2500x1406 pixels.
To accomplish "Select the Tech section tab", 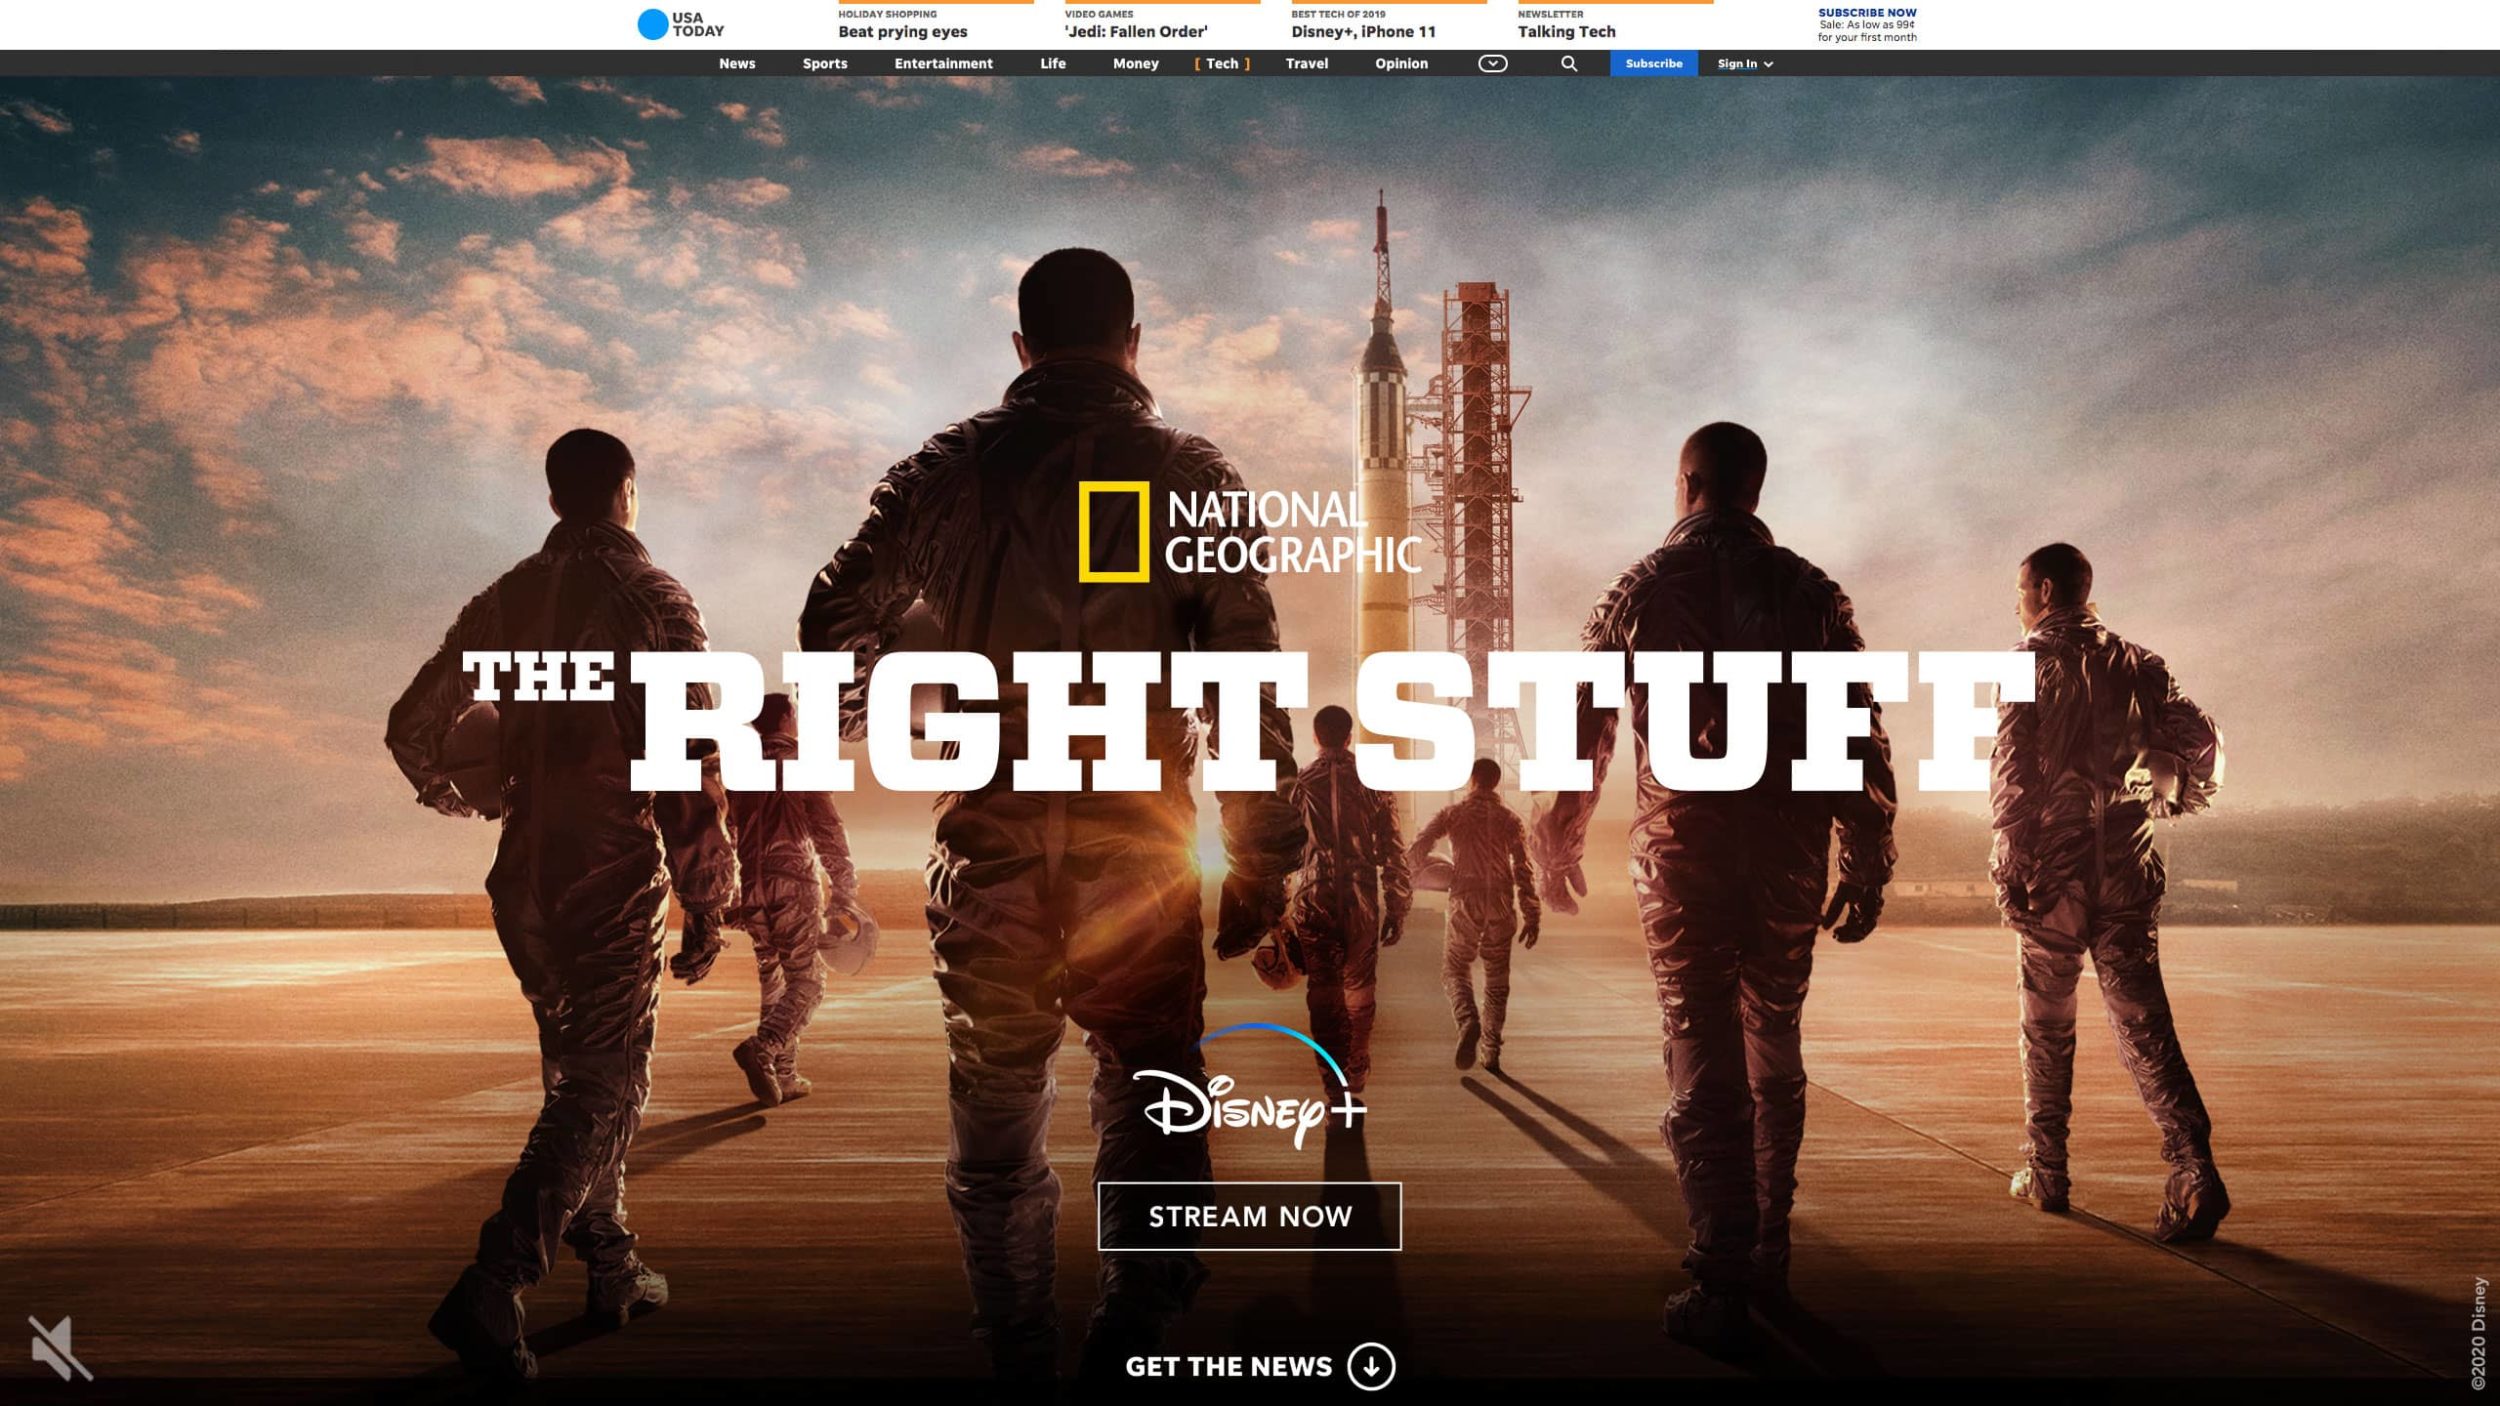I will [1222, 64].
